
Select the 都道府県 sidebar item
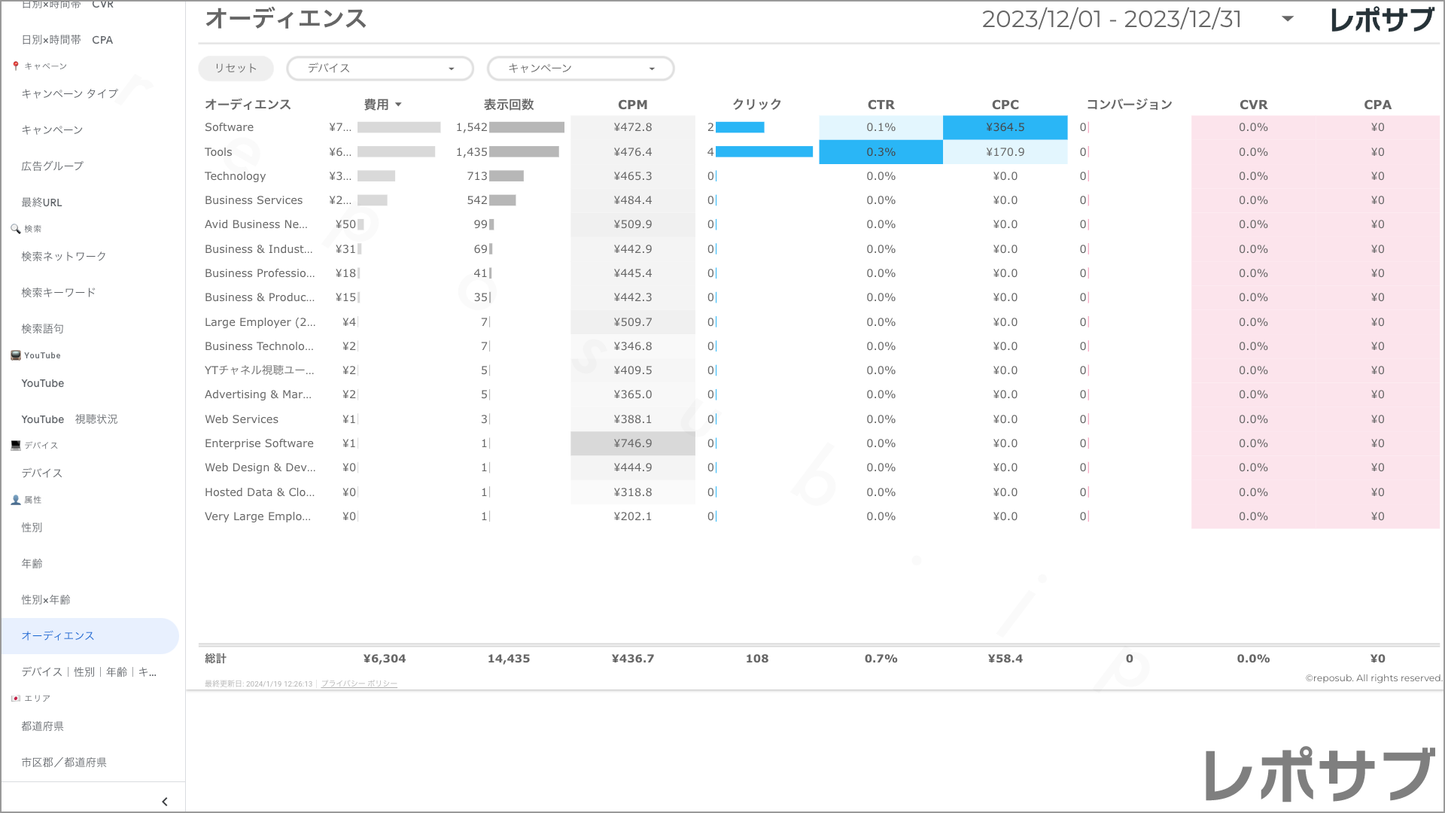[42, 726]
